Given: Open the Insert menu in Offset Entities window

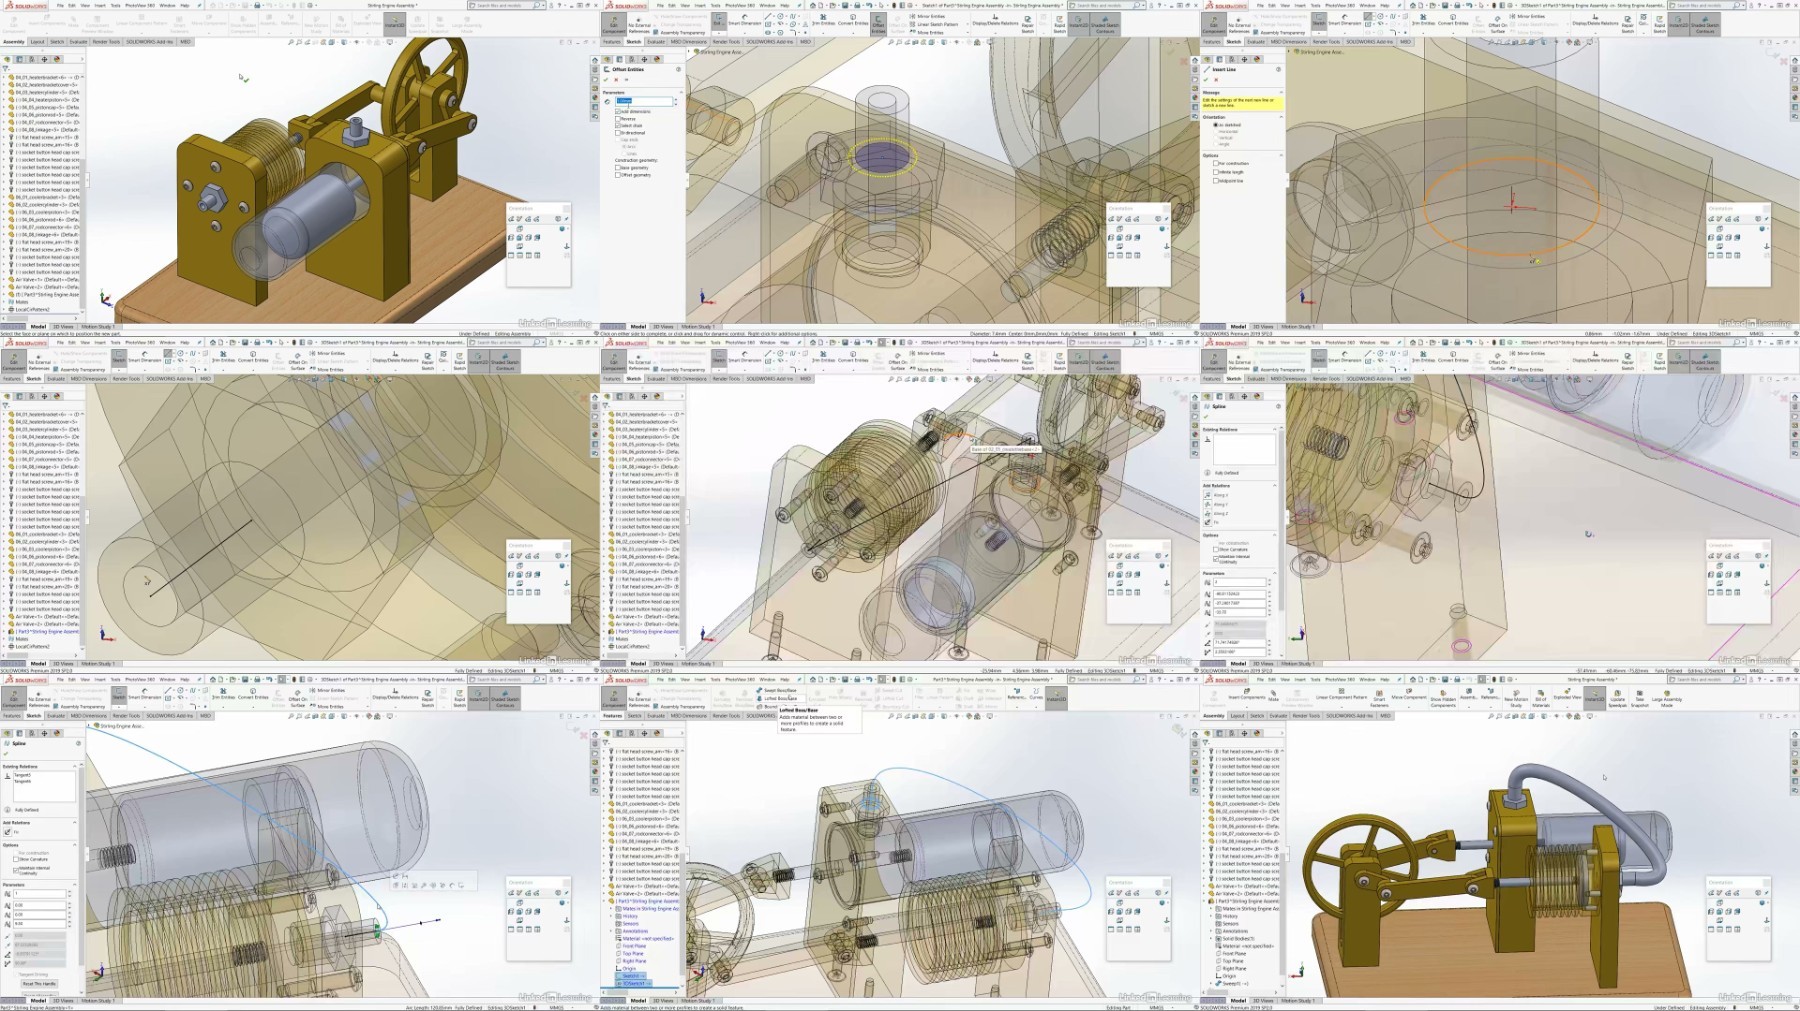Looking at the screenshot, I should [700, 5].
